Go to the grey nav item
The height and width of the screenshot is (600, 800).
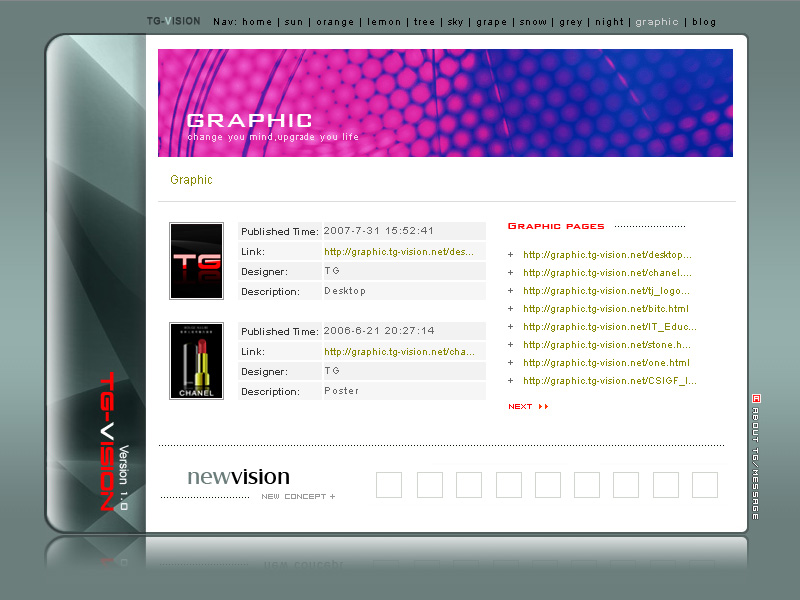tap(570, 22)
